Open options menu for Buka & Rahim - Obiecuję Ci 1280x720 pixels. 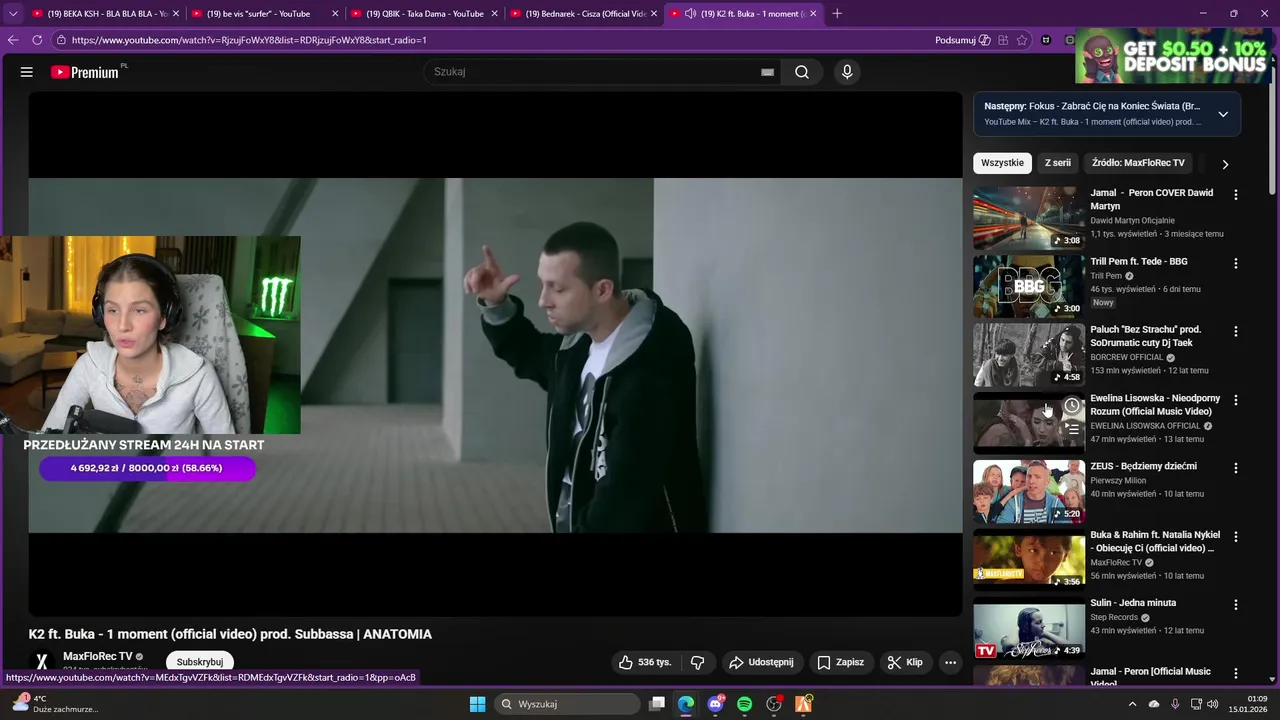(1236, 536)
